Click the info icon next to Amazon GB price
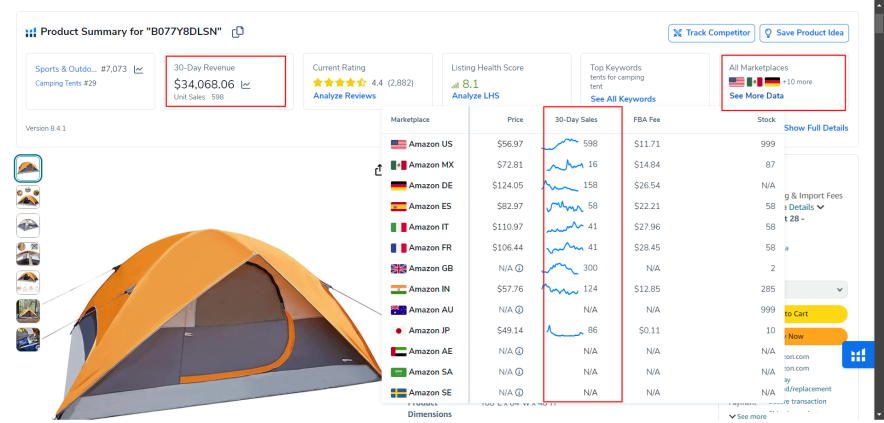 click(x=519, y=268)
